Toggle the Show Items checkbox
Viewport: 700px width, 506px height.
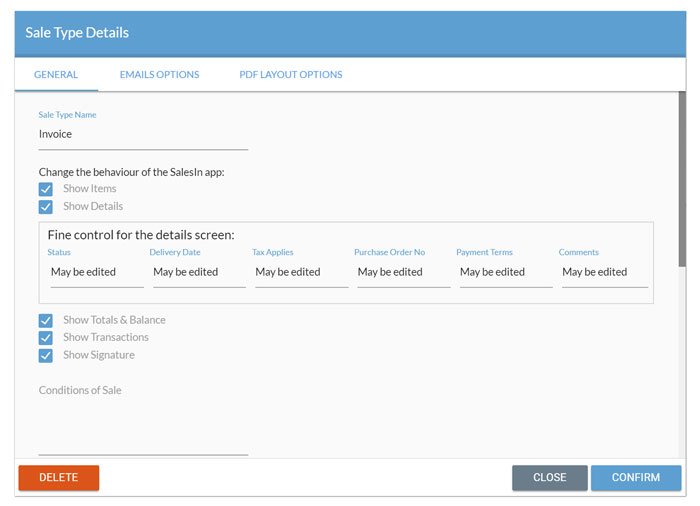coord(46,189)
